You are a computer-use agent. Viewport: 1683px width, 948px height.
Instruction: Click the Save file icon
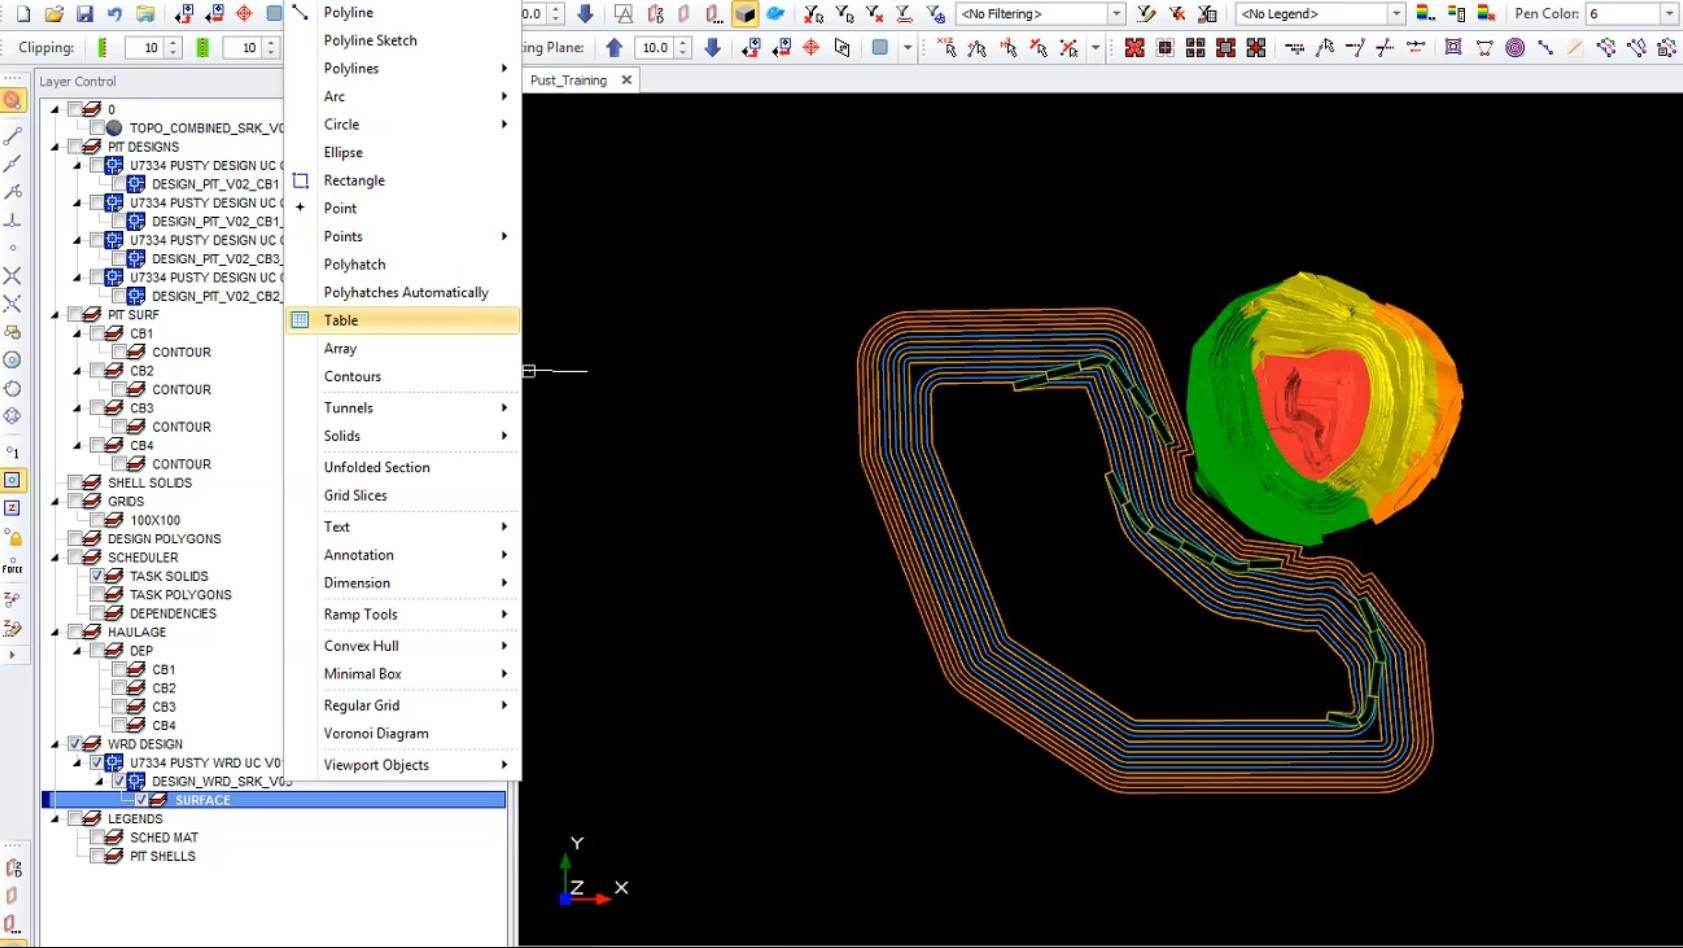(x=84, y=14)
